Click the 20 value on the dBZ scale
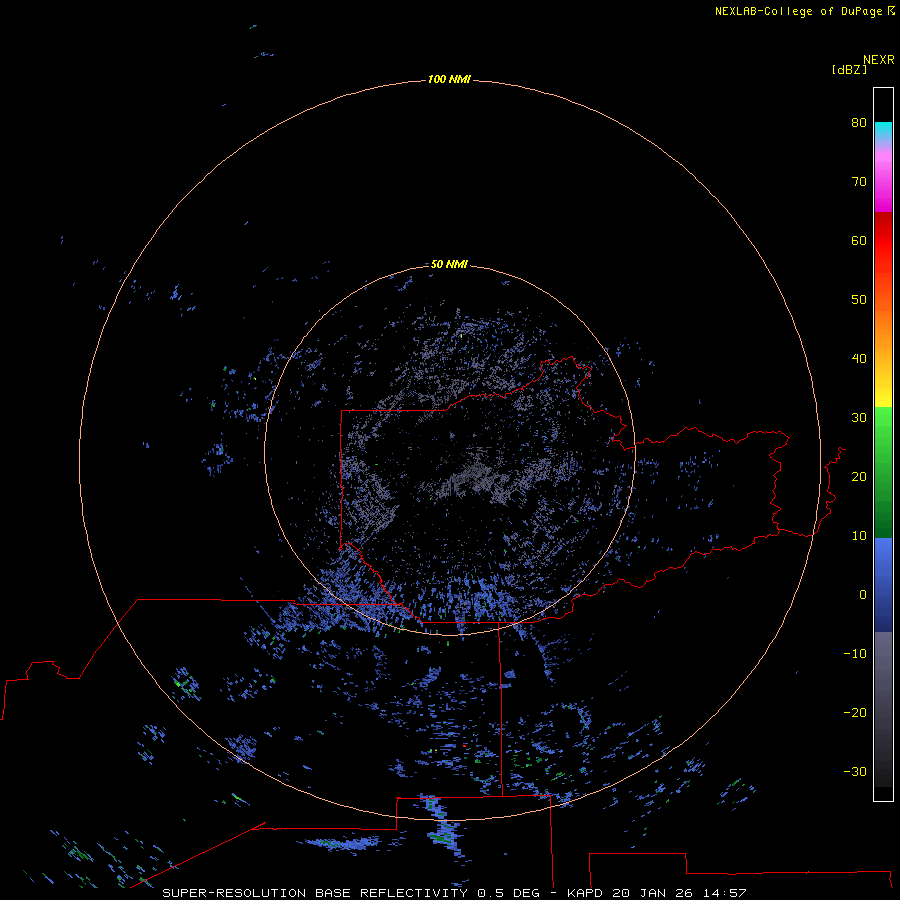 point(859,476)
